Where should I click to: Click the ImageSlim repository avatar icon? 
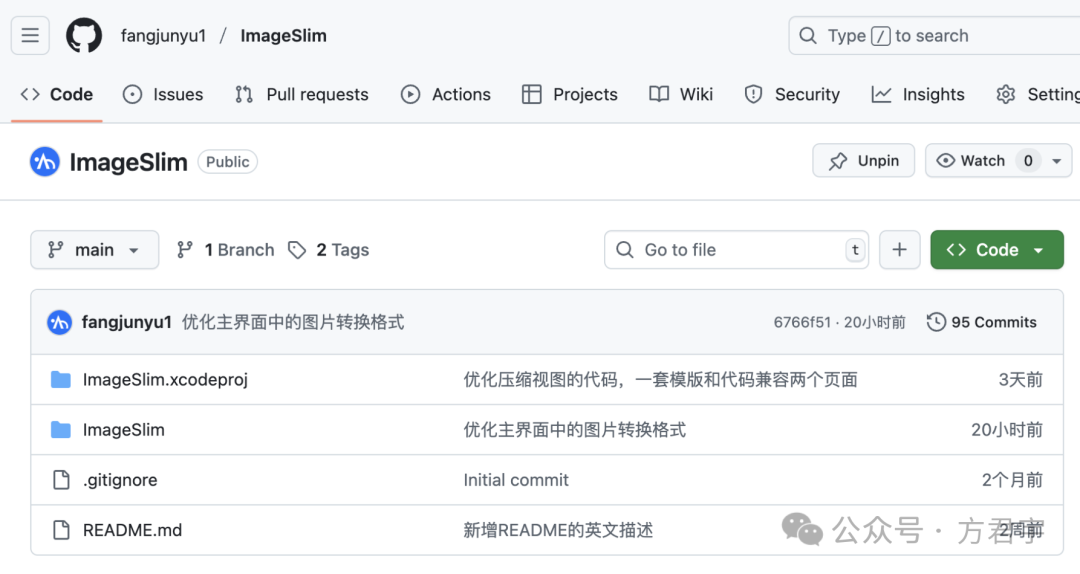coord(45,162)
